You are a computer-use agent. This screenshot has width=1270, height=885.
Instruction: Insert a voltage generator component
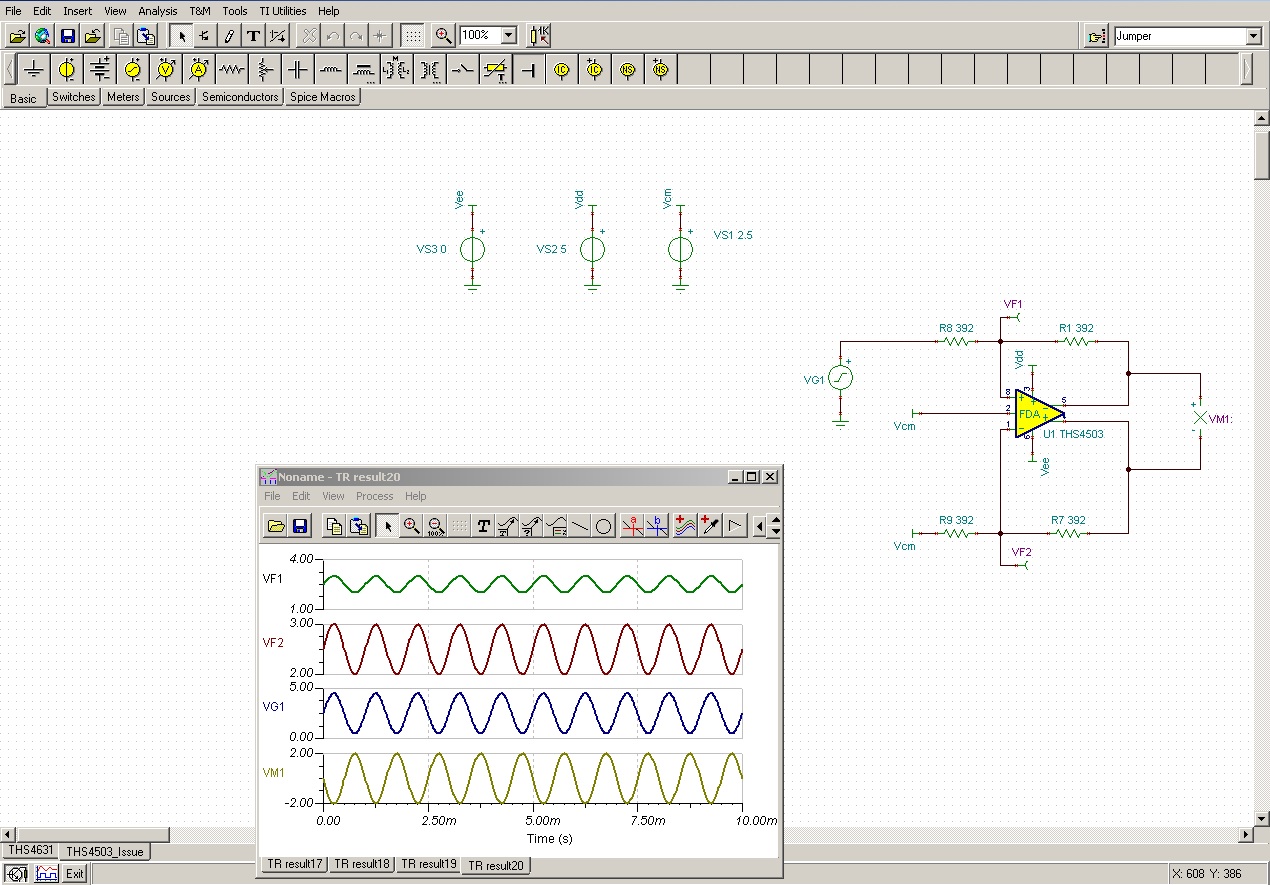click(133, 70)
